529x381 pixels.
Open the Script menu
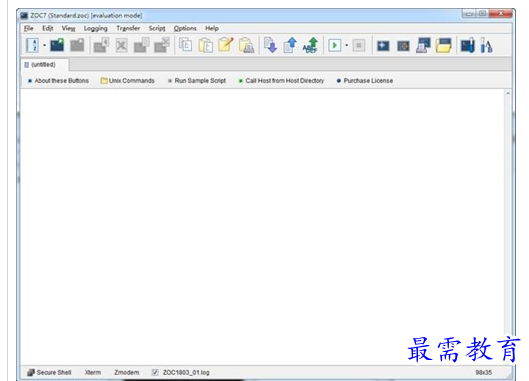157,28
